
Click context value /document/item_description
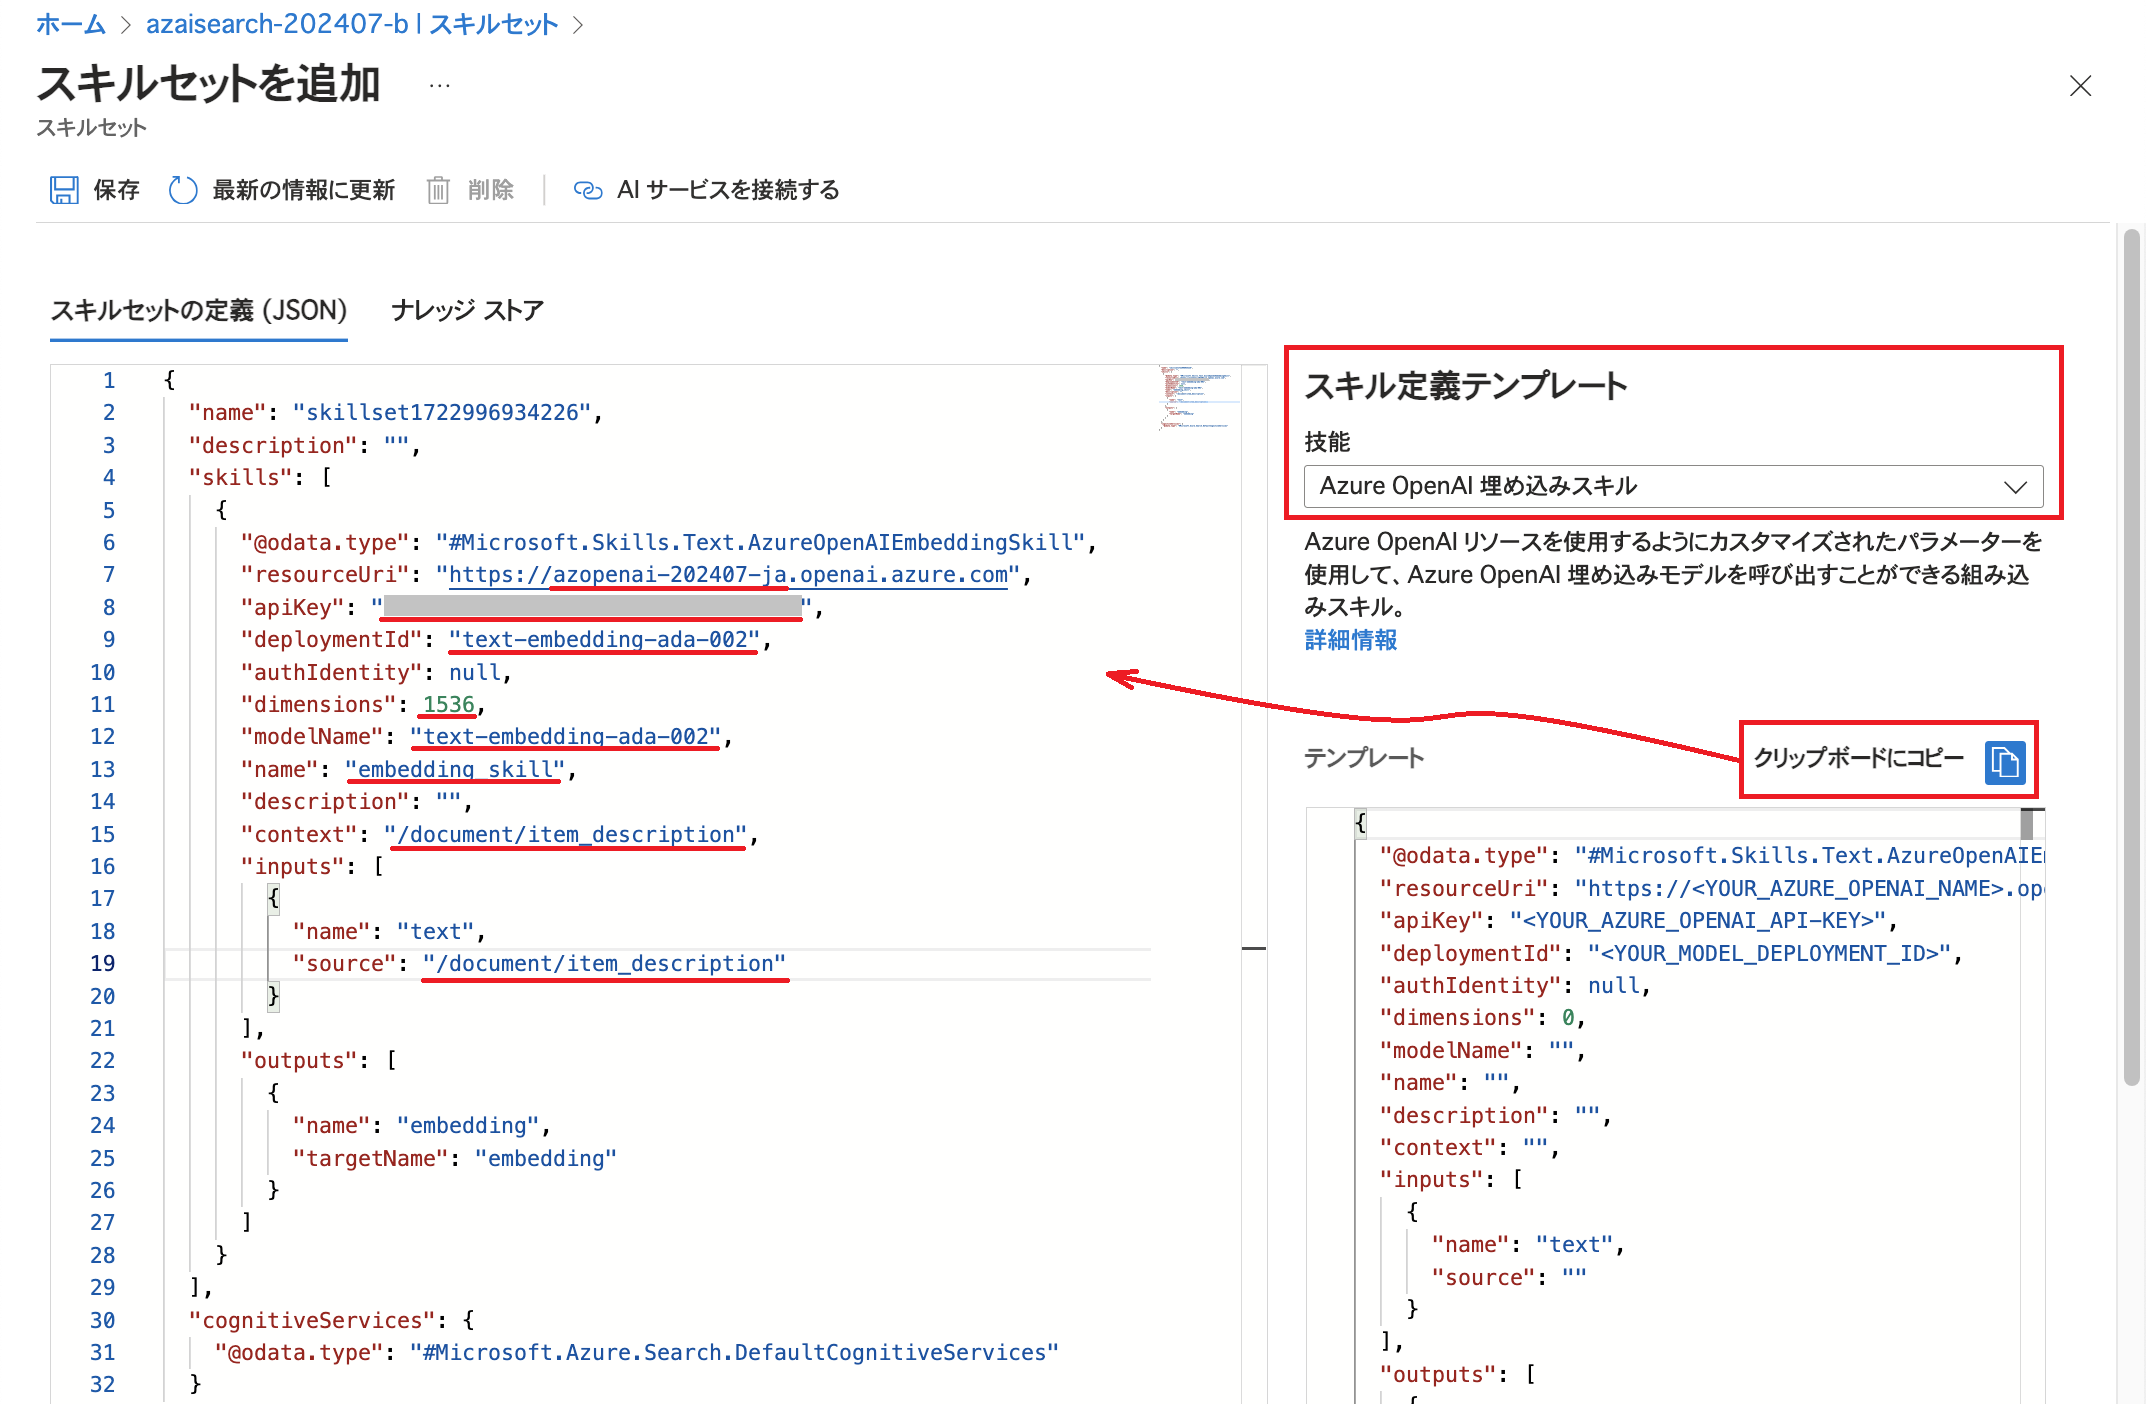[x=566, y=835]
